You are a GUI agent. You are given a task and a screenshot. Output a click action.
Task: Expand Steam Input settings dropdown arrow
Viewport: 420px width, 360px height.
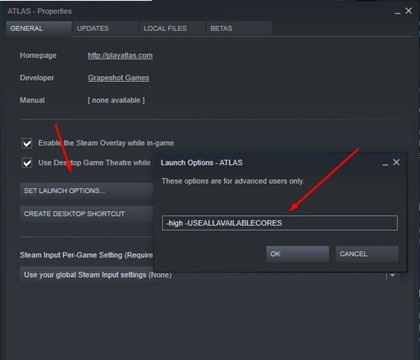[392, 275]
